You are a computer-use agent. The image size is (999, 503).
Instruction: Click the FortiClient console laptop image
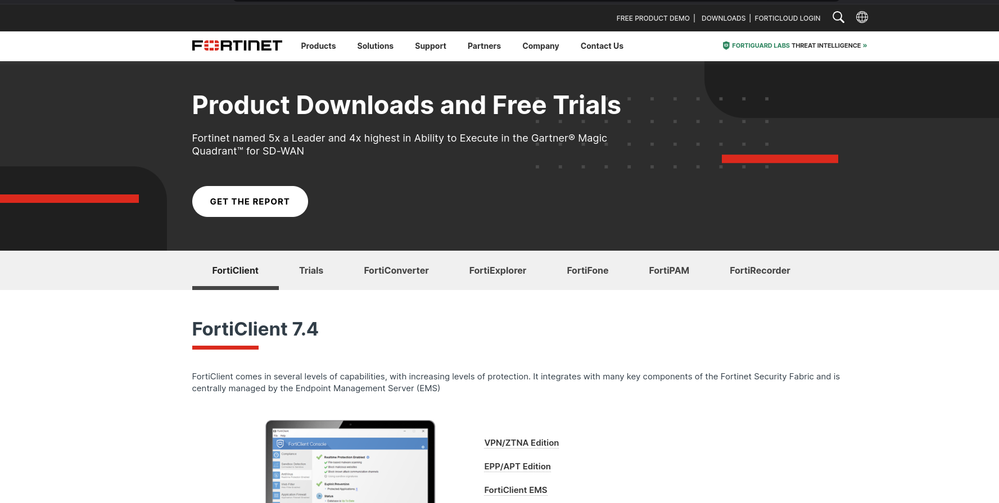click(350, 462)
